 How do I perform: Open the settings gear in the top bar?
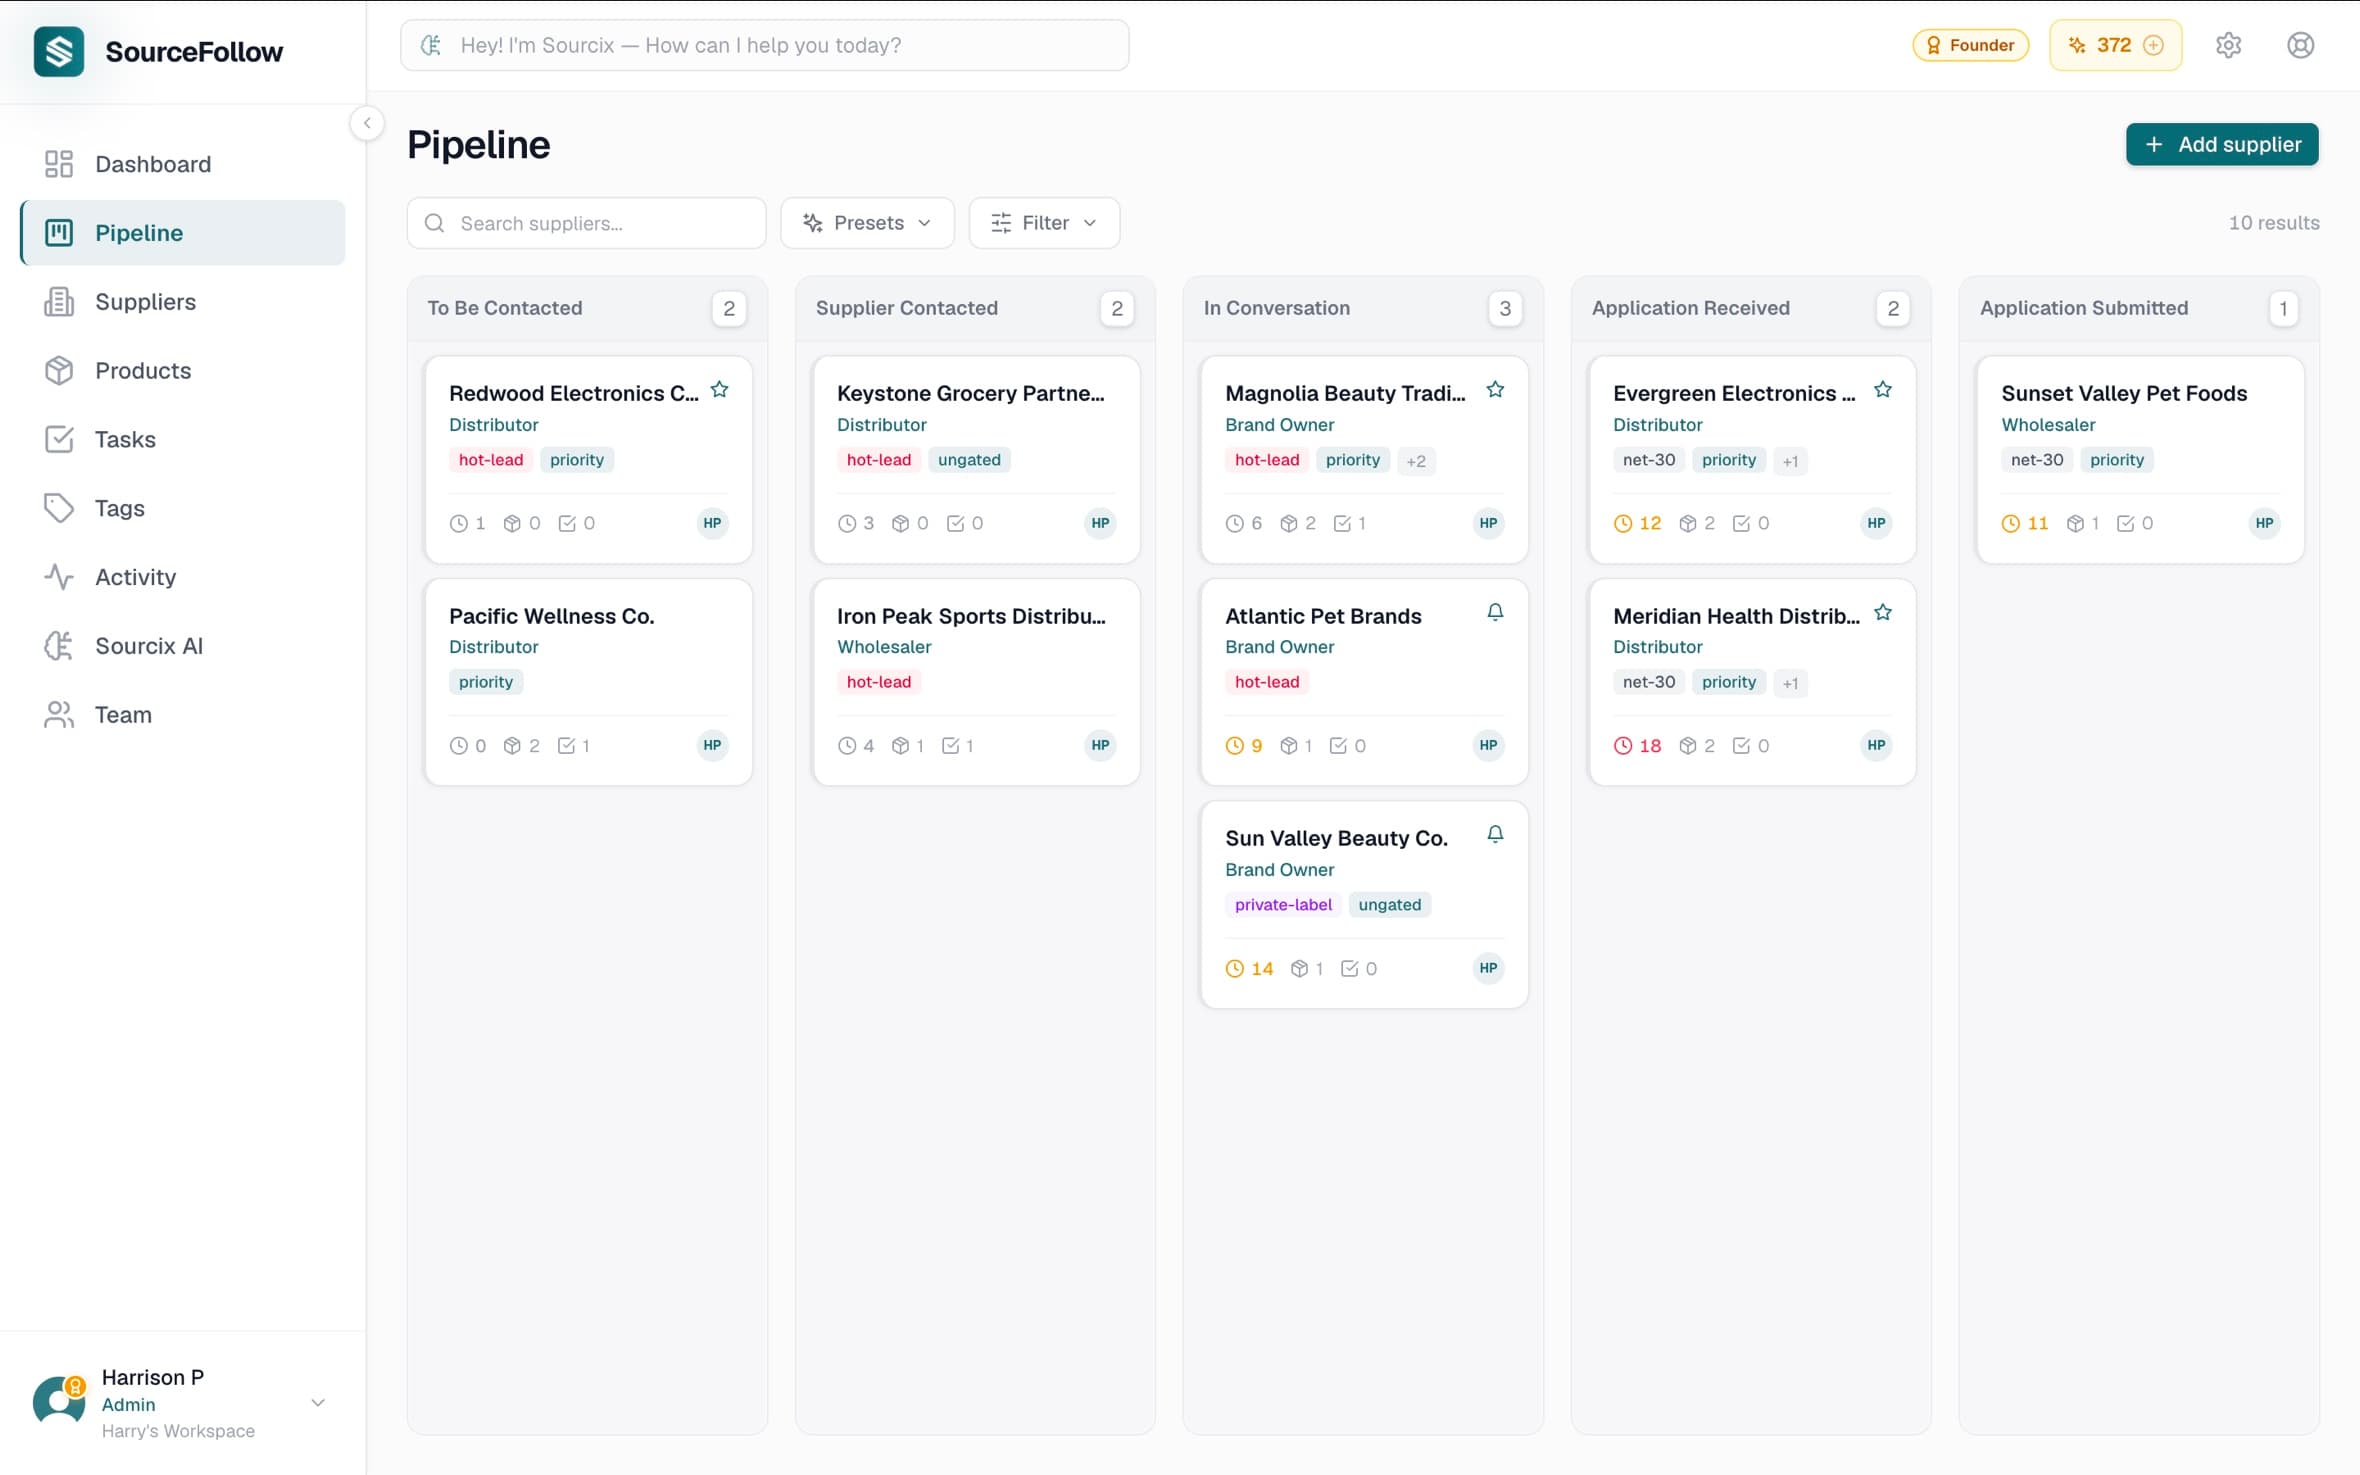tap(2229, 44)
